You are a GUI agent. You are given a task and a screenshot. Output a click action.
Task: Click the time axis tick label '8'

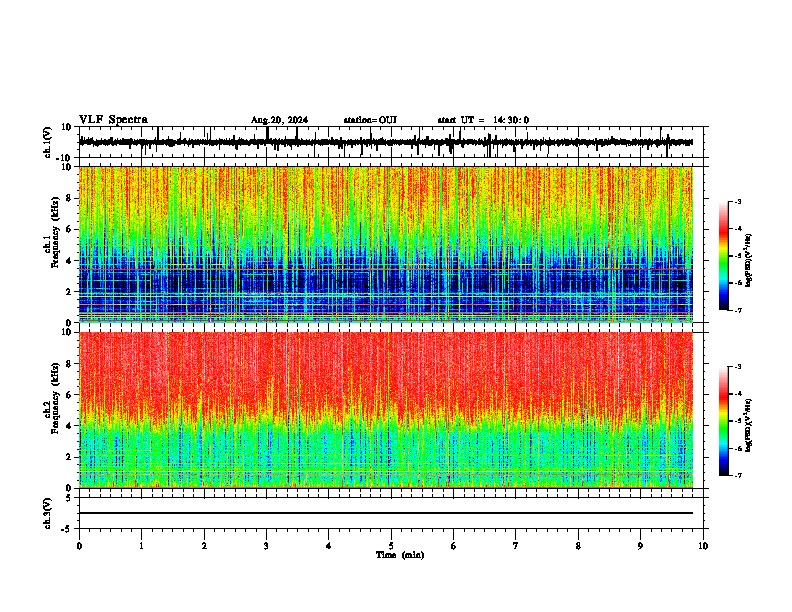coord(578,546)
